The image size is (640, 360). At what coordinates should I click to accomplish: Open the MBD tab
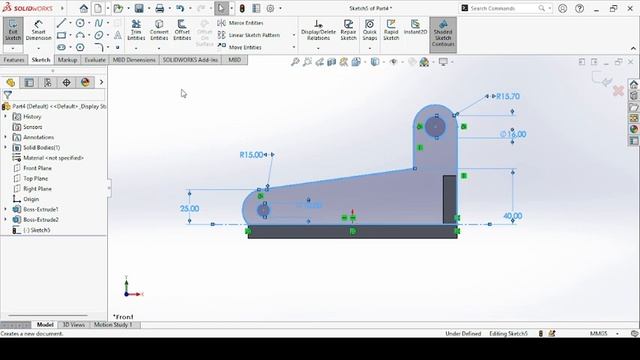234,60
